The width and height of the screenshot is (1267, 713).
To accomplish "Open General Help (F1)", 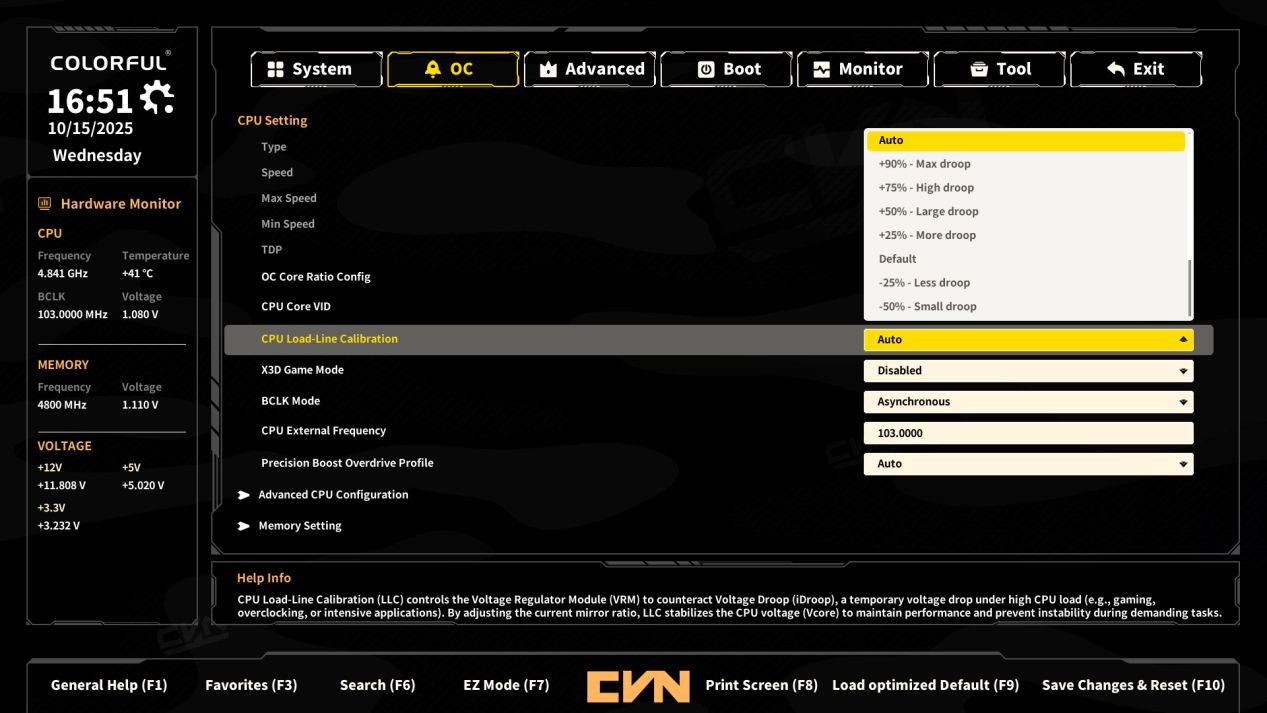I will [x=109, y=685].
